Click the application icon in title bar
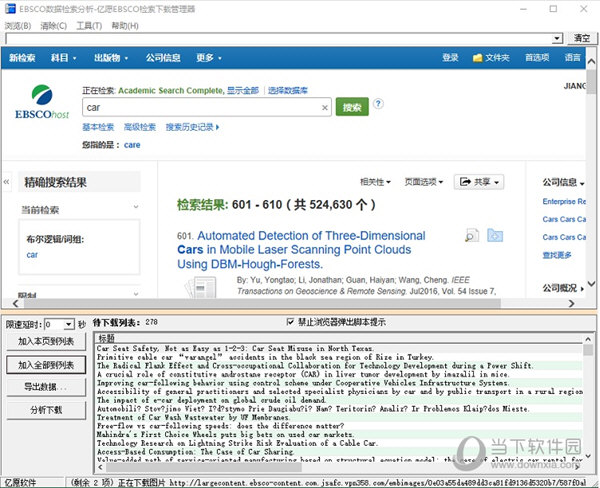Viewport: 600px width, 488px height. point(10,8)
